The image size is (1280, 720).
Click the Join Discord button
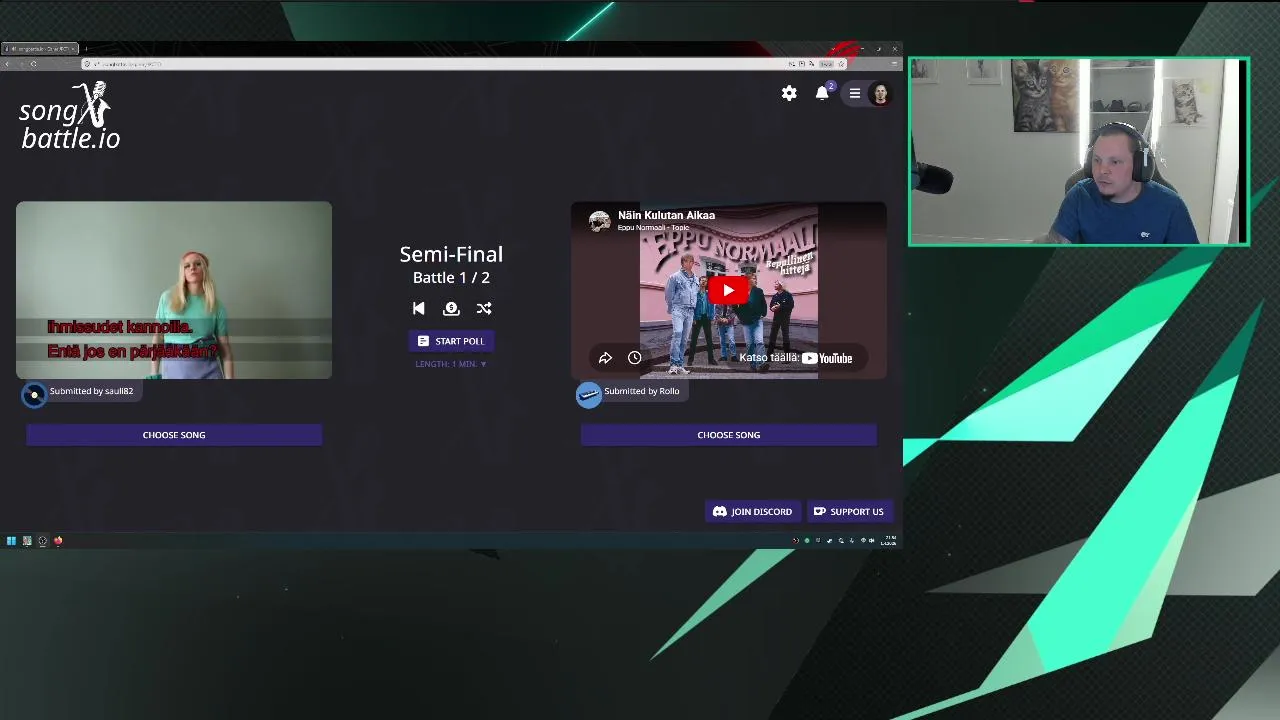coord(753,512)
